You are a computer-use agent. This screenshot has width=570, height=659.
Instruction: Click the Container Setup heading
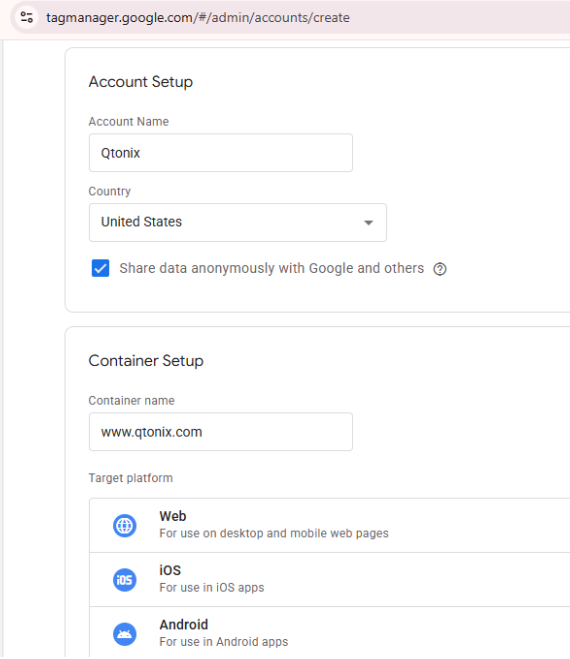coord(146,361)
